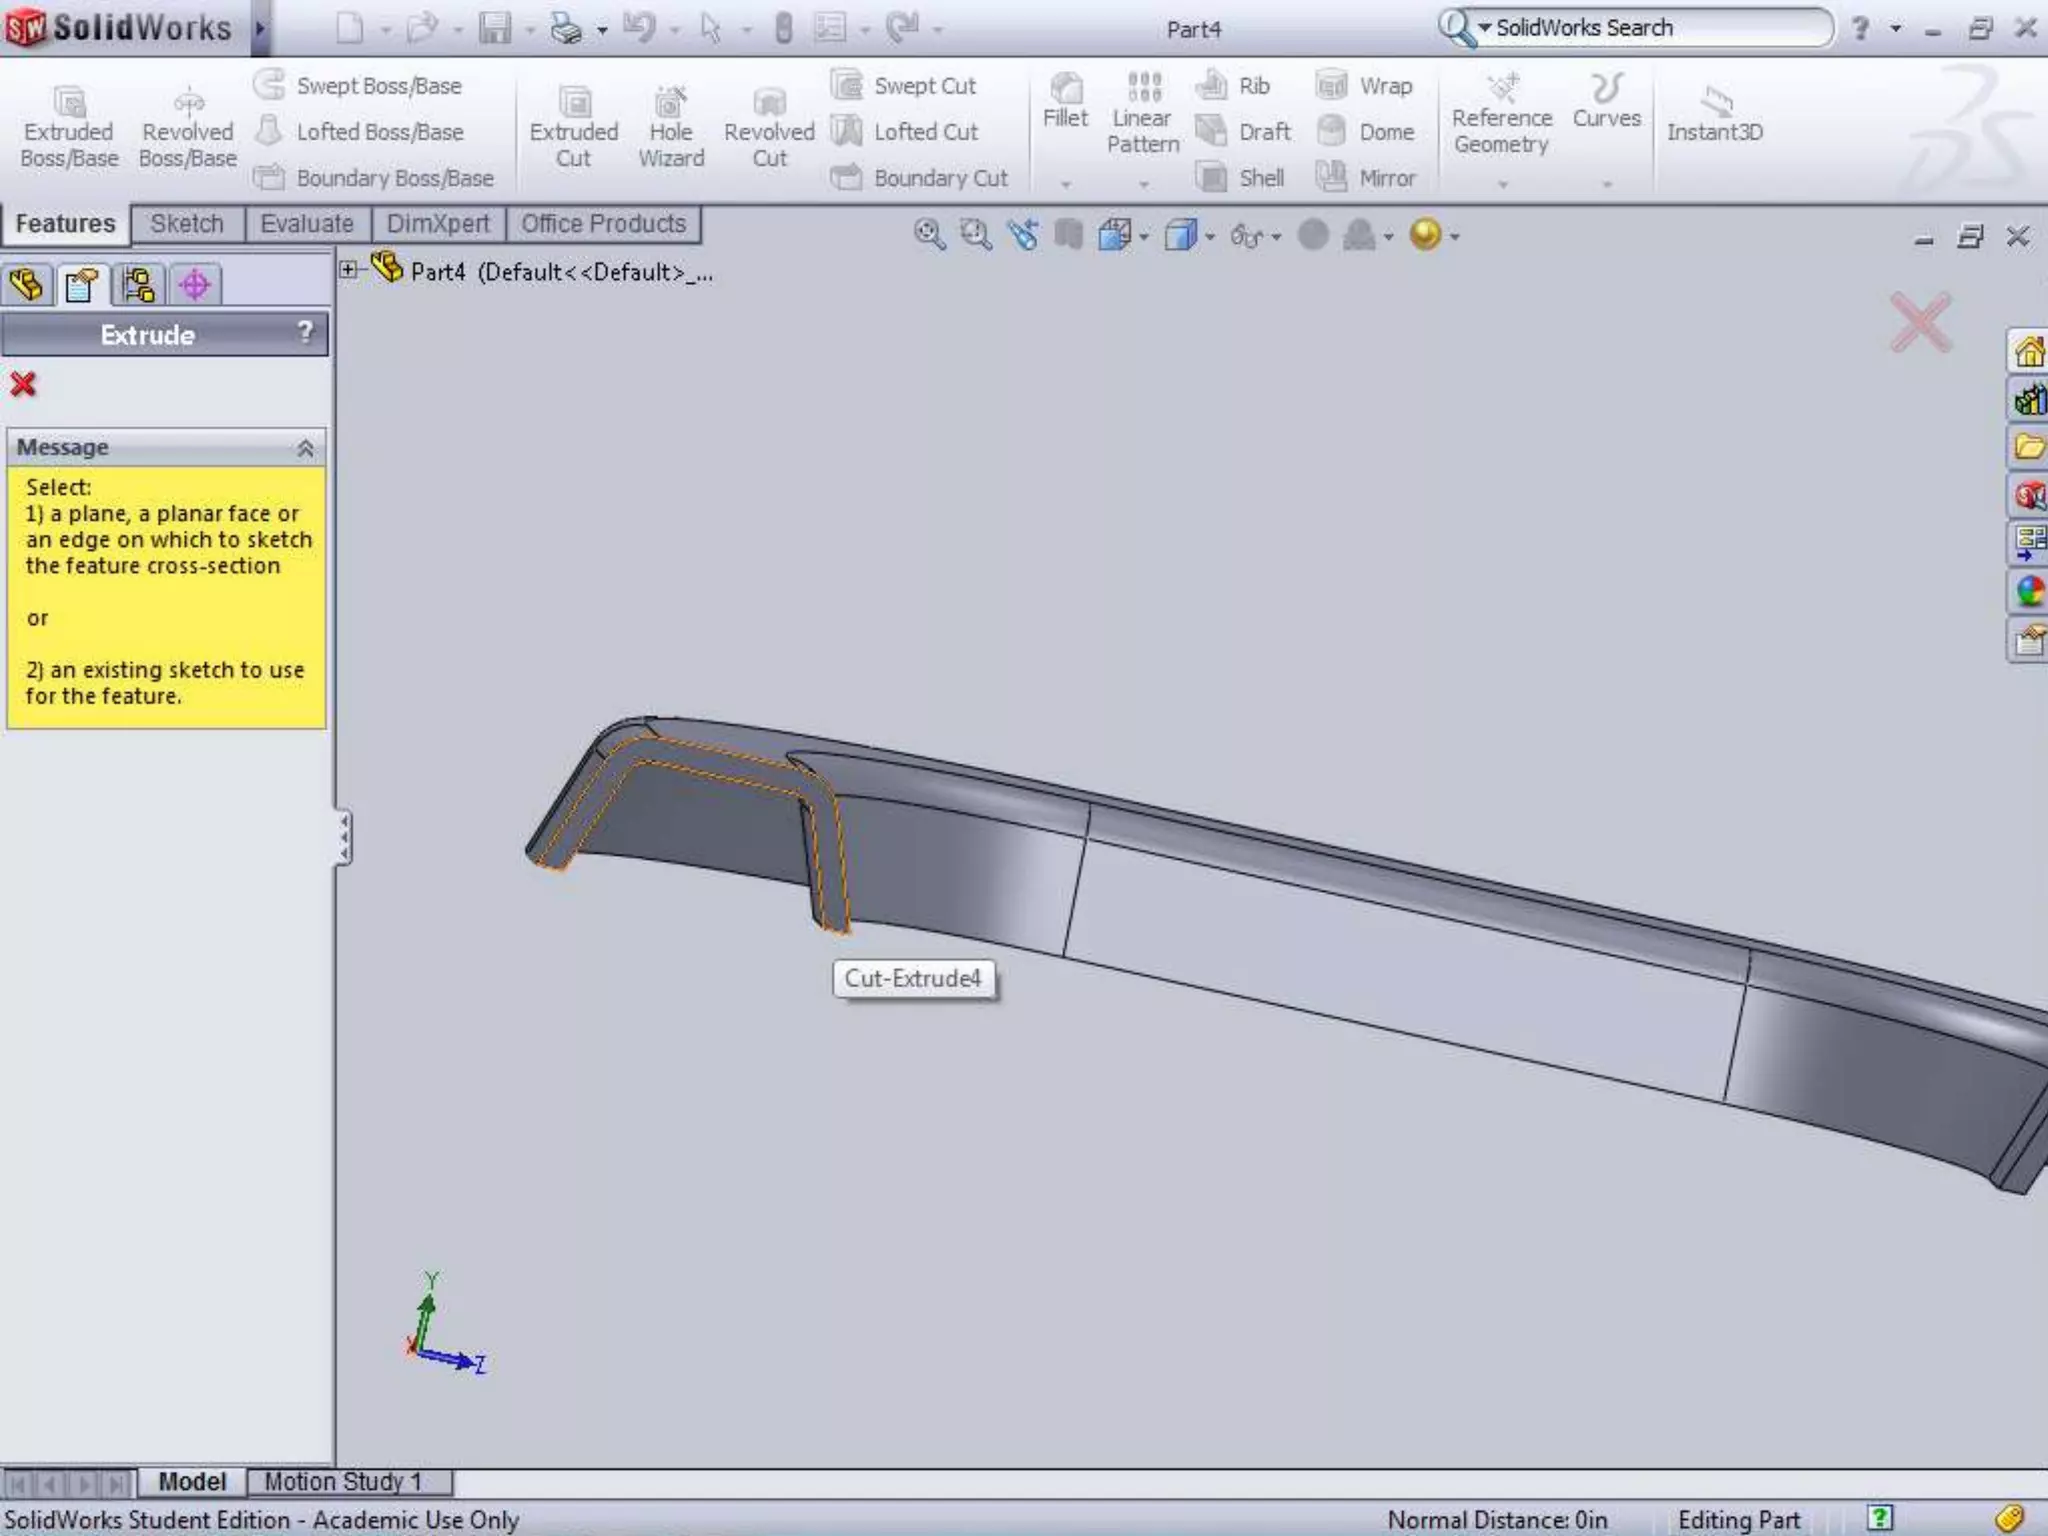Click the Fillet feature icon
The height and width of the screenshot is (1536, 2048).
pyautogui.click(x=1065, y=89)
